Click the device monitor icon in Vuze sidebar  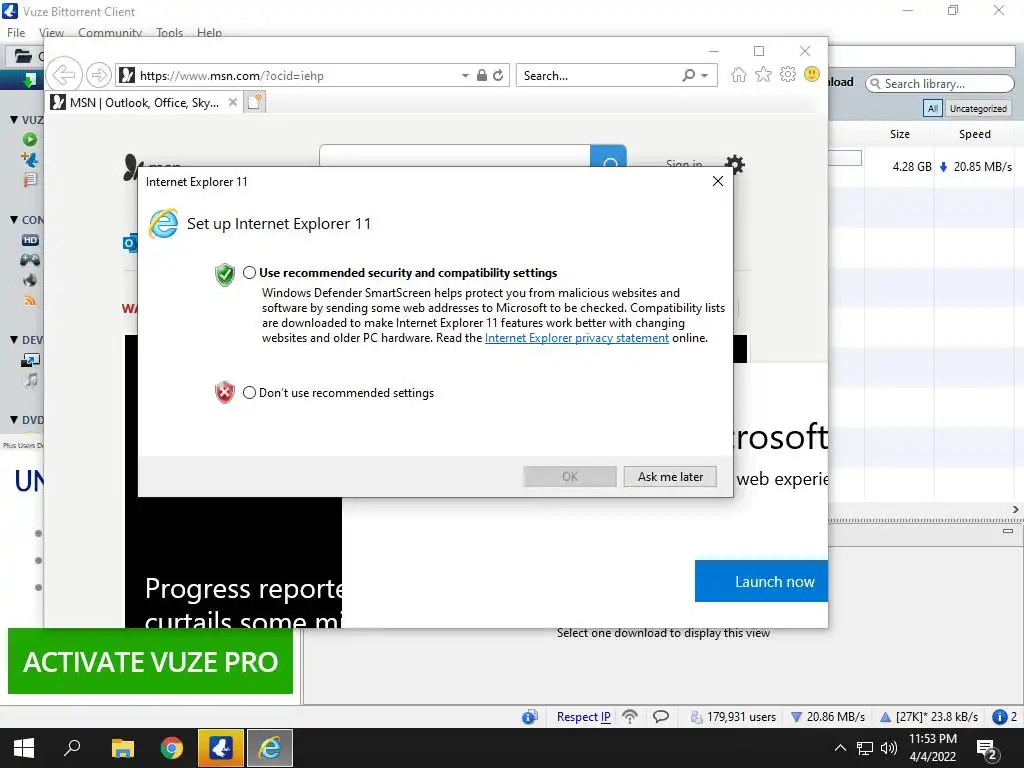click(x=30, y=360)
